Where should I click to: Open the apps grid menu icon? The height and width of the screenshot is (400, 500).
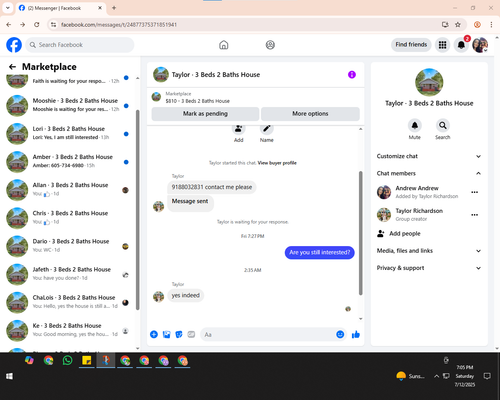point(442,45)
